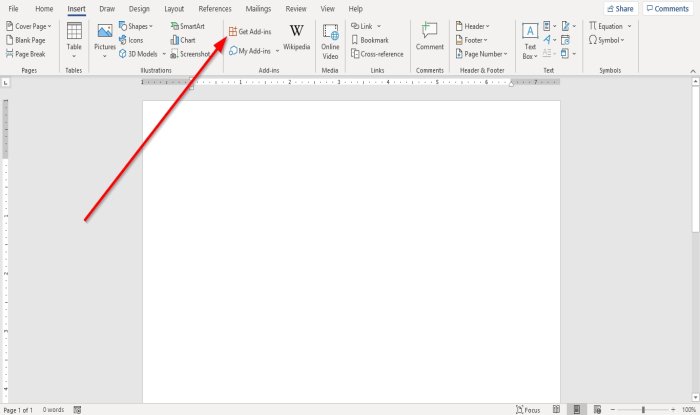Insert a Blank Page
This screenshot has width=700, height=415.
pyautogui.click(x=25, y=40)
